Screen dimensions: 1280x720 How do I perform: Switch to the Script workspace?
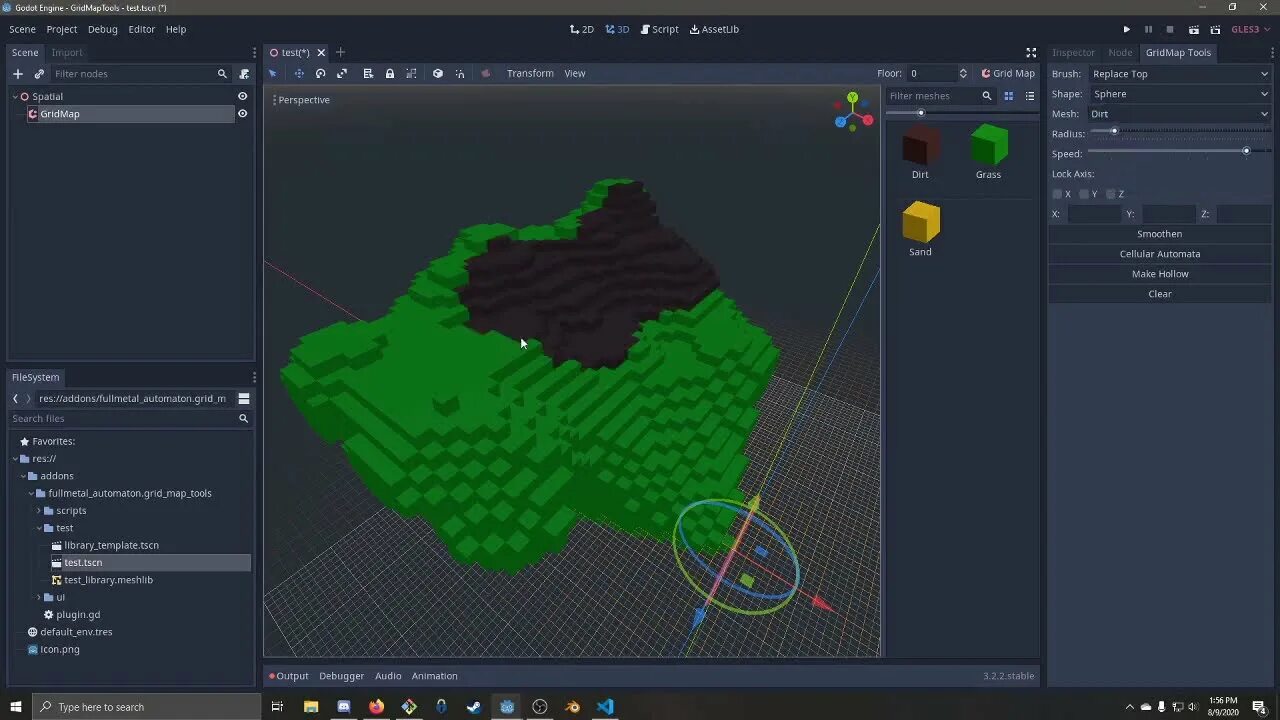coord(659,30)
